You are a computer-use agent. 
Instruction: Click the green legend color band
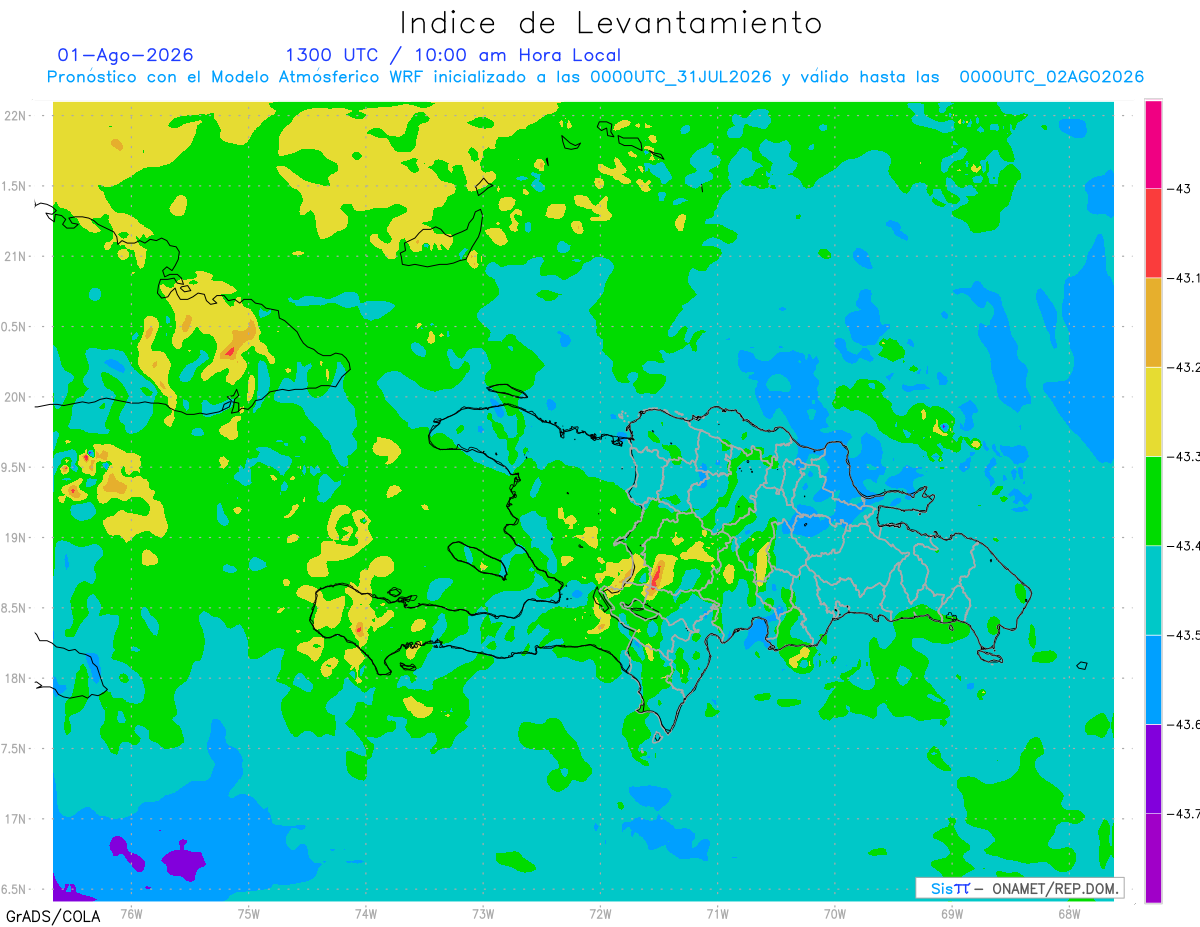(x=1153, y=500)
